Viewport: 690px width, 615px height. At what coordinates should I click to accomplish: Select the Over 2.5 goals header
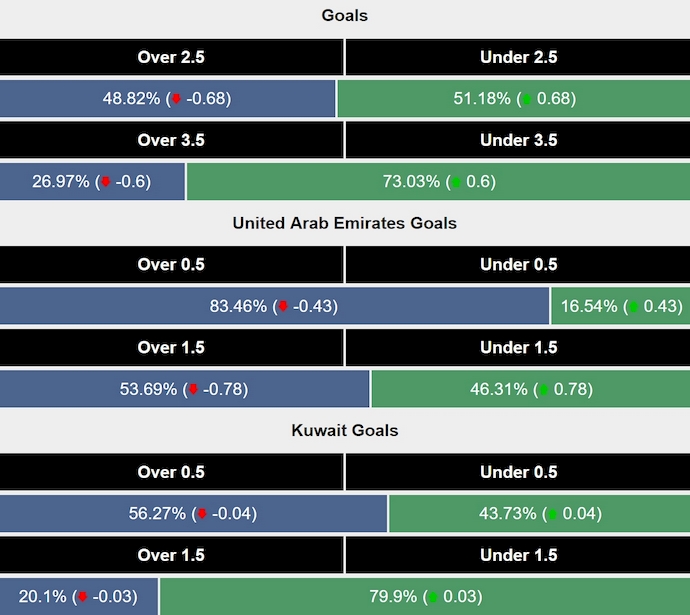(x=171, y=57)
